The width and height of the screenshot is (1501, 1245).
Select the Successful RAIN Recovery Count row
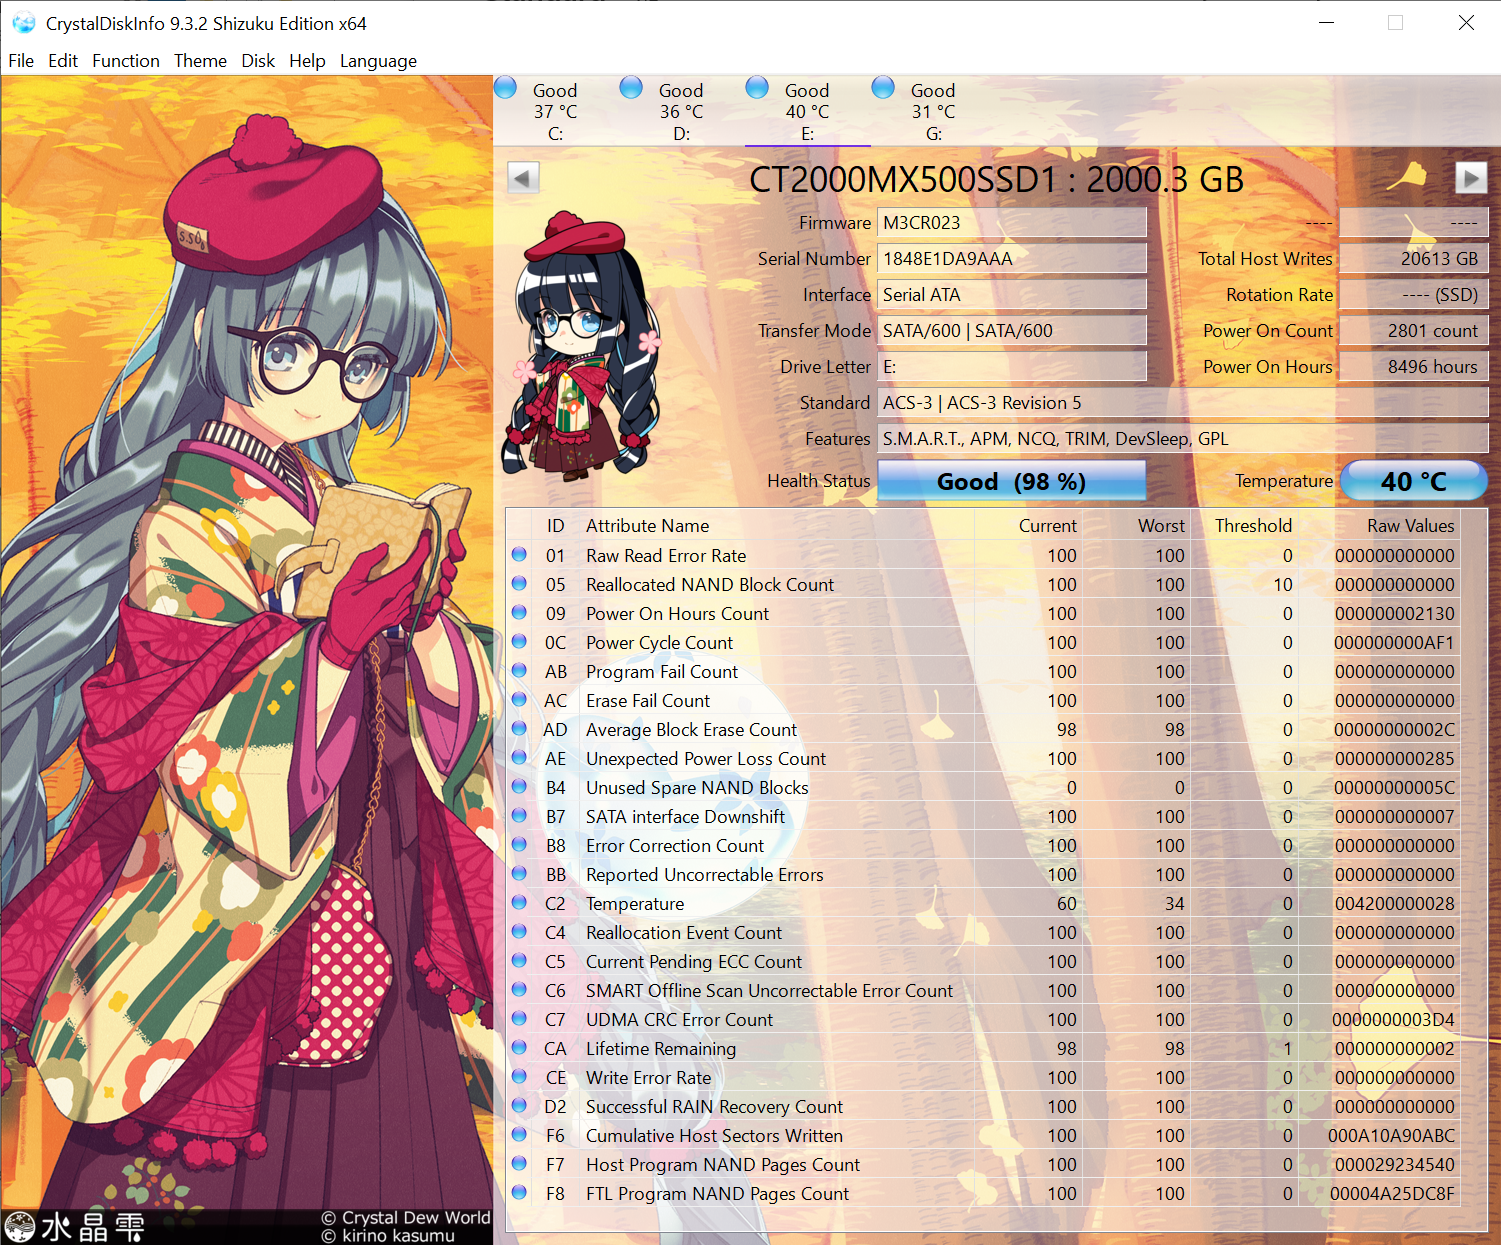coord(983,1106)
